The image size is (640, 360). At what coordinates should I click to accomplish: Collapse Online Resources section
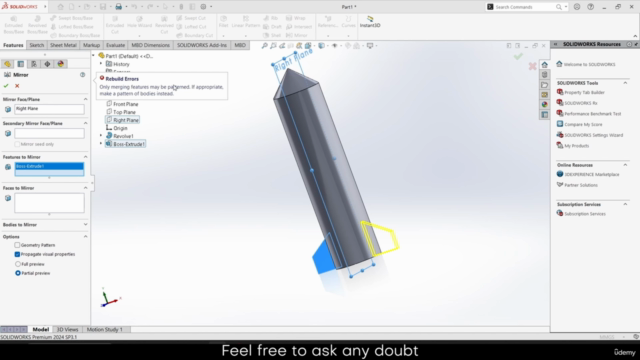pyautogui.click(x=625, y=165)
